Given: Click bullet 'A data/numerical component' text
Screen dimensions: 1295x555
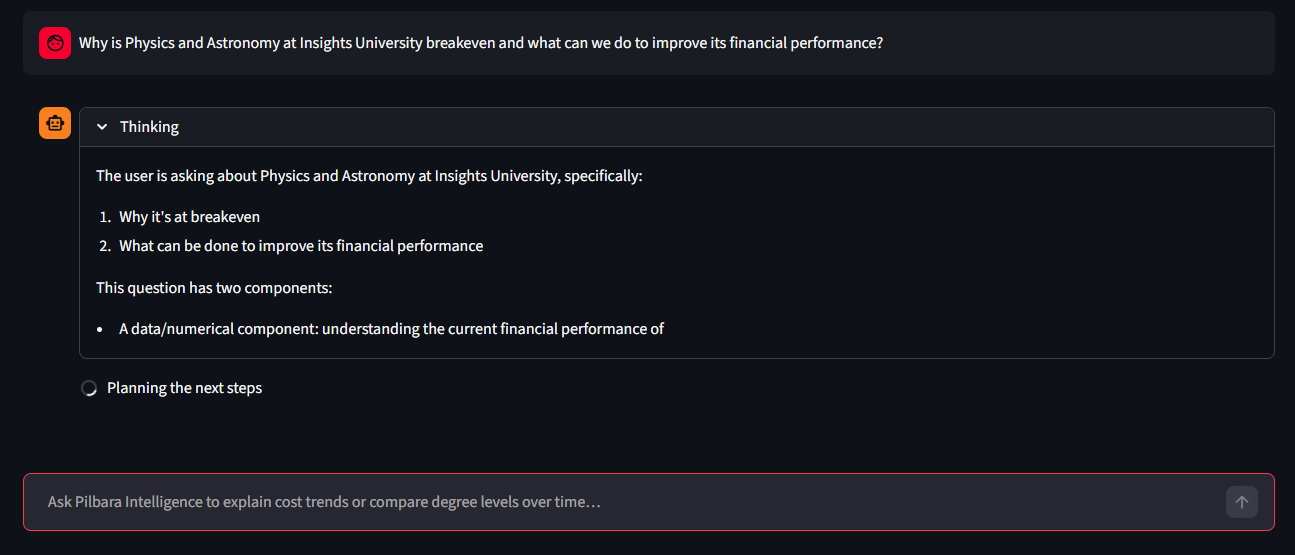Looking at the screenshot, I should (391, 329).
